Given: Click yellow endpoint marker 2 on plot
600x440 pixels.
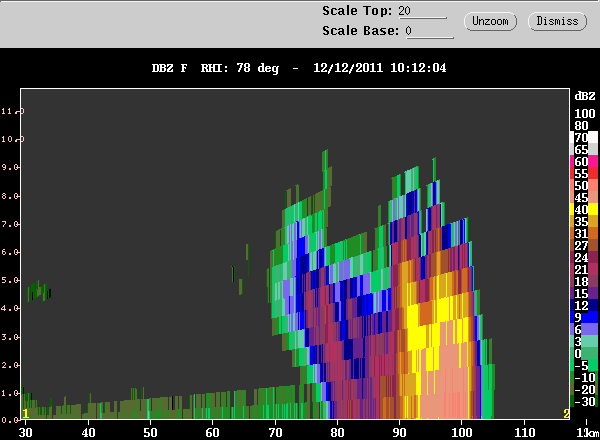Looking at the screenshot, I should (x=566, y=414).
